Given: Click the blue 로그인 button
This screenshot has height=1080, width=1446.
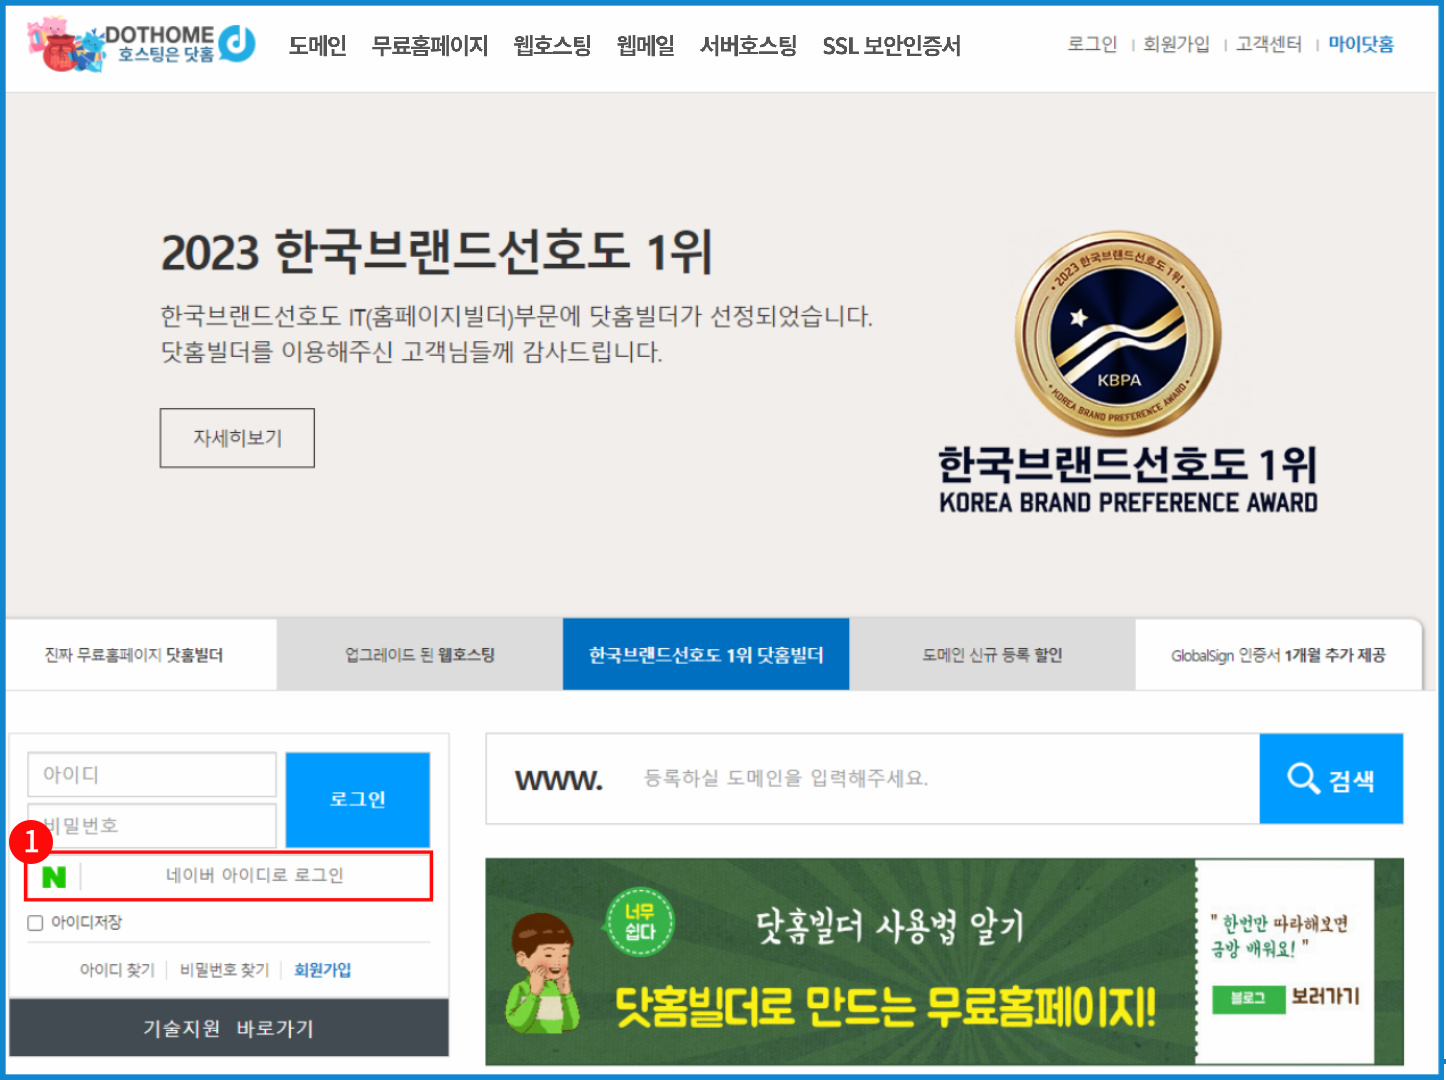Looking at the screenshot, I should [357, 799].
